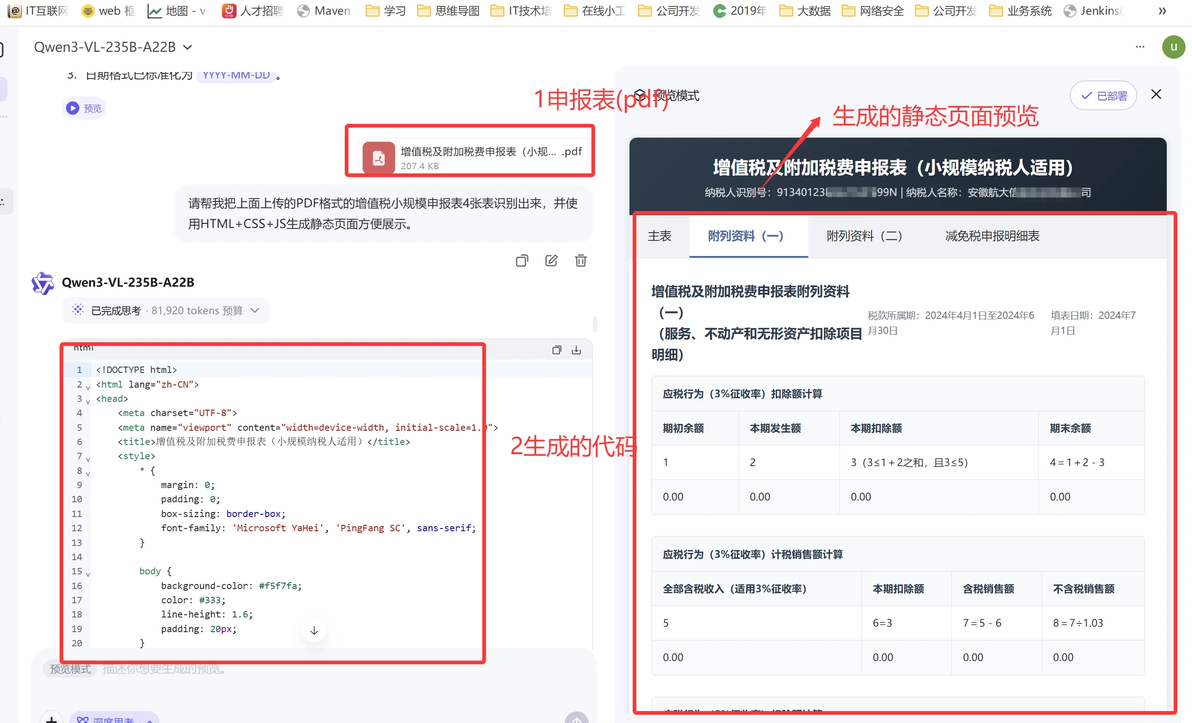Viewport: 1192px width, 723px height.
Task: Delete the message with trash icon
Action: 581,261
